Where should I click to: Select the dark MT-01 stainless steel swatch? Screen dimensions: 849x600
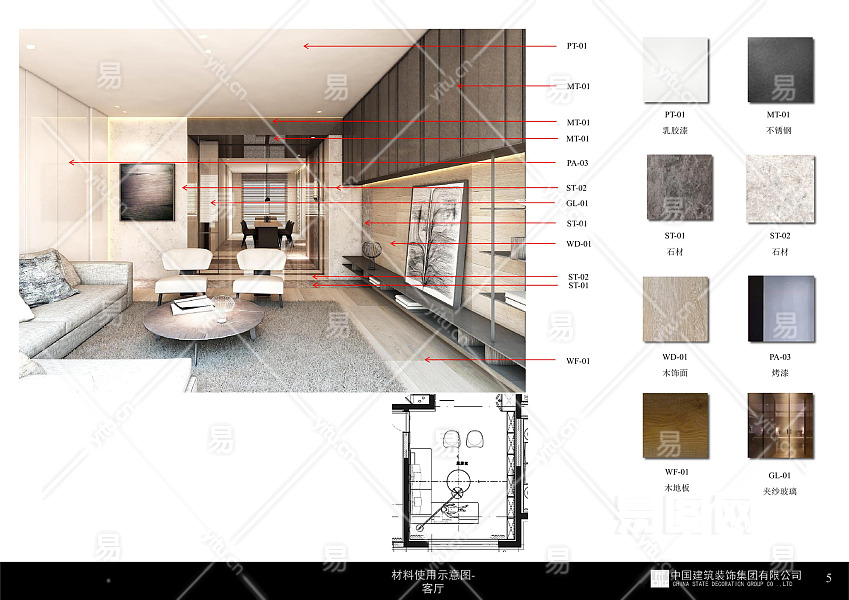(x=780, y=70)
